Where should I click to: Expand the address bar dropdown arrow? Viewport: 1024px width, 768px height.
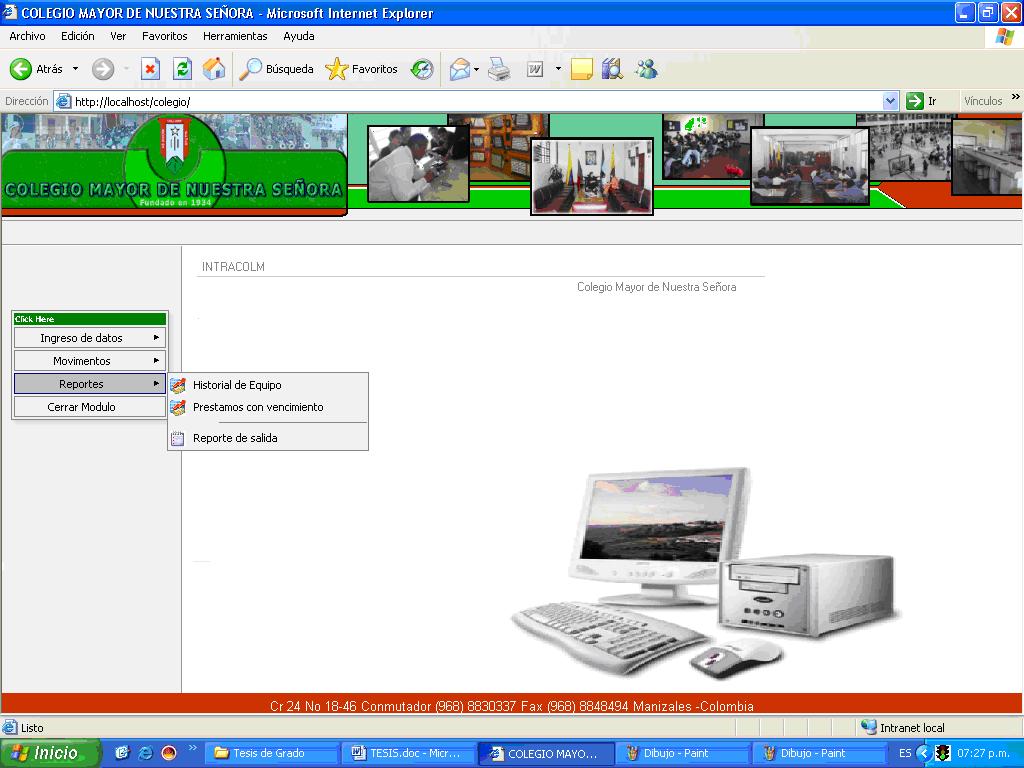tap(890, 101)
